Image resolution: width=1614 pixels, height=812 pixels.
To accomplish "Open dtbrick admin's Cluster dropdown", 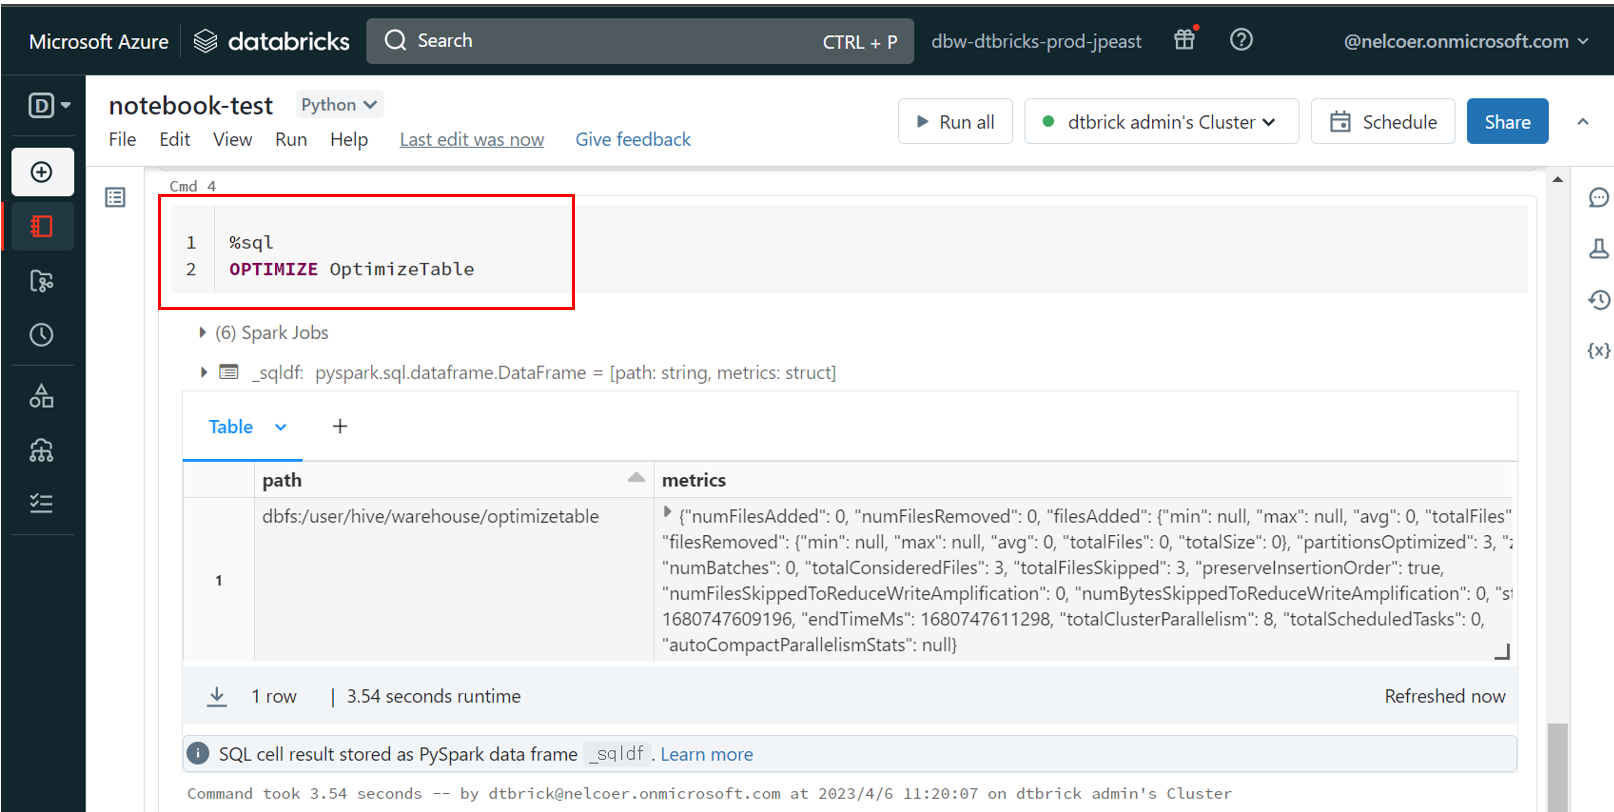I will [x=1161, y=122].
